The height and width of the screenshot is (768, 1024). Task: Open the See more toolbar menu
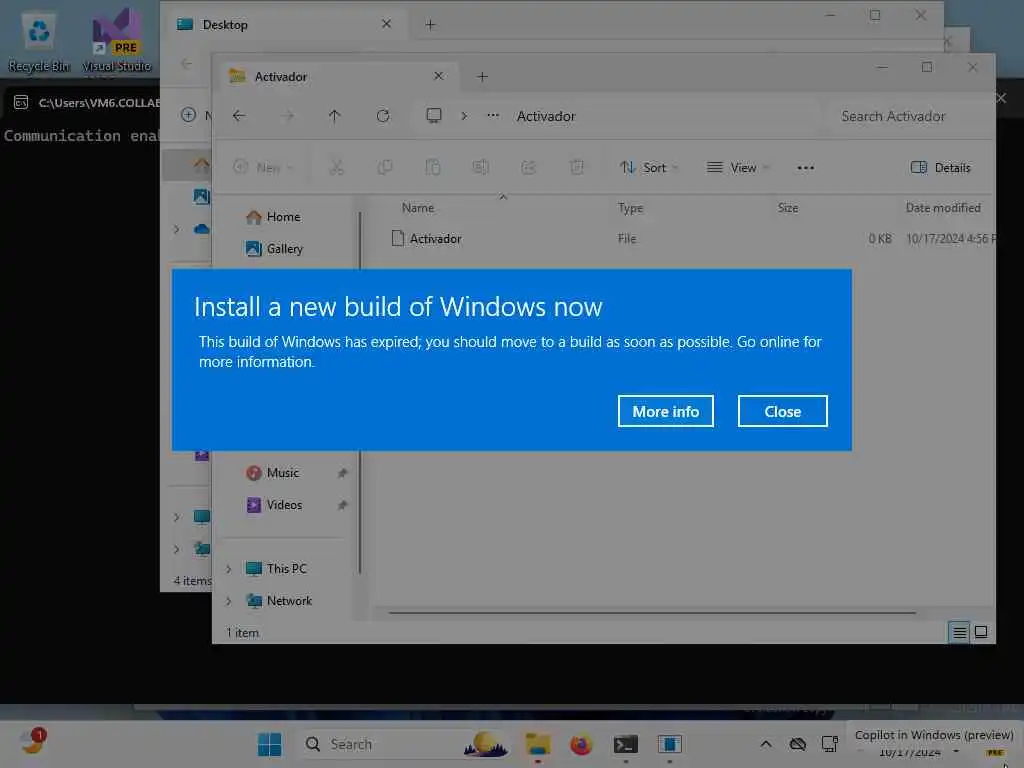pyautogui.click(x=805, y=168)
